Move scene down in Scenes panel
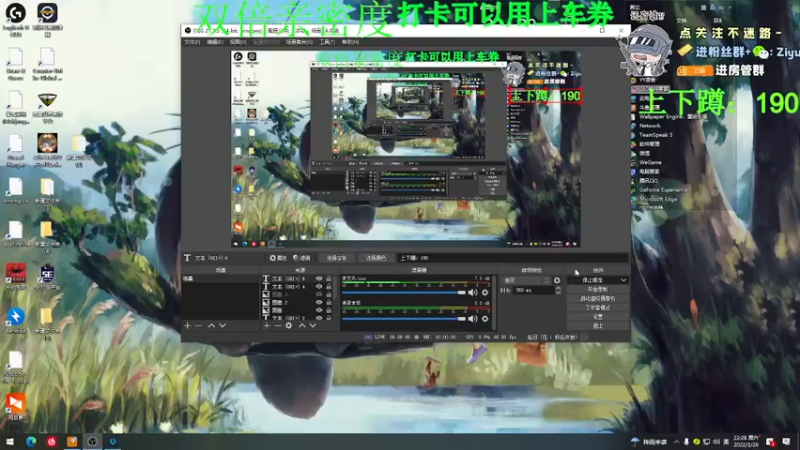The height and width of the screenshot is (450, 800). click(222, 326)
